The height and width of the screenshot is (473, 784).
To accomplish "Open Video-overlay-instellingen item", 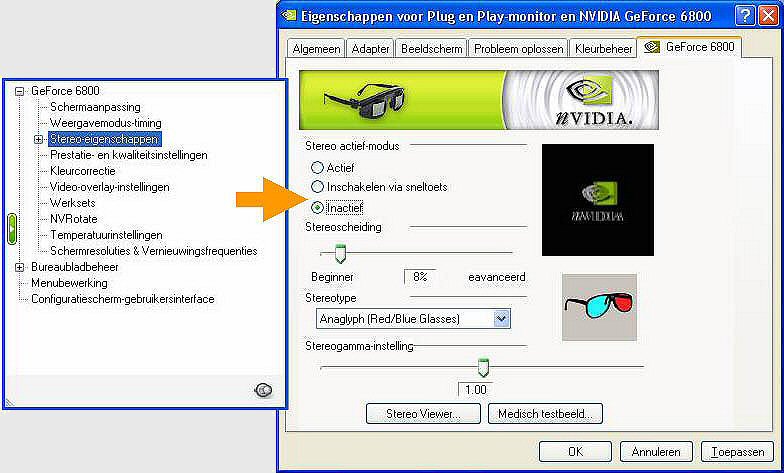I will pyautogui.click(x=110, y=187).
